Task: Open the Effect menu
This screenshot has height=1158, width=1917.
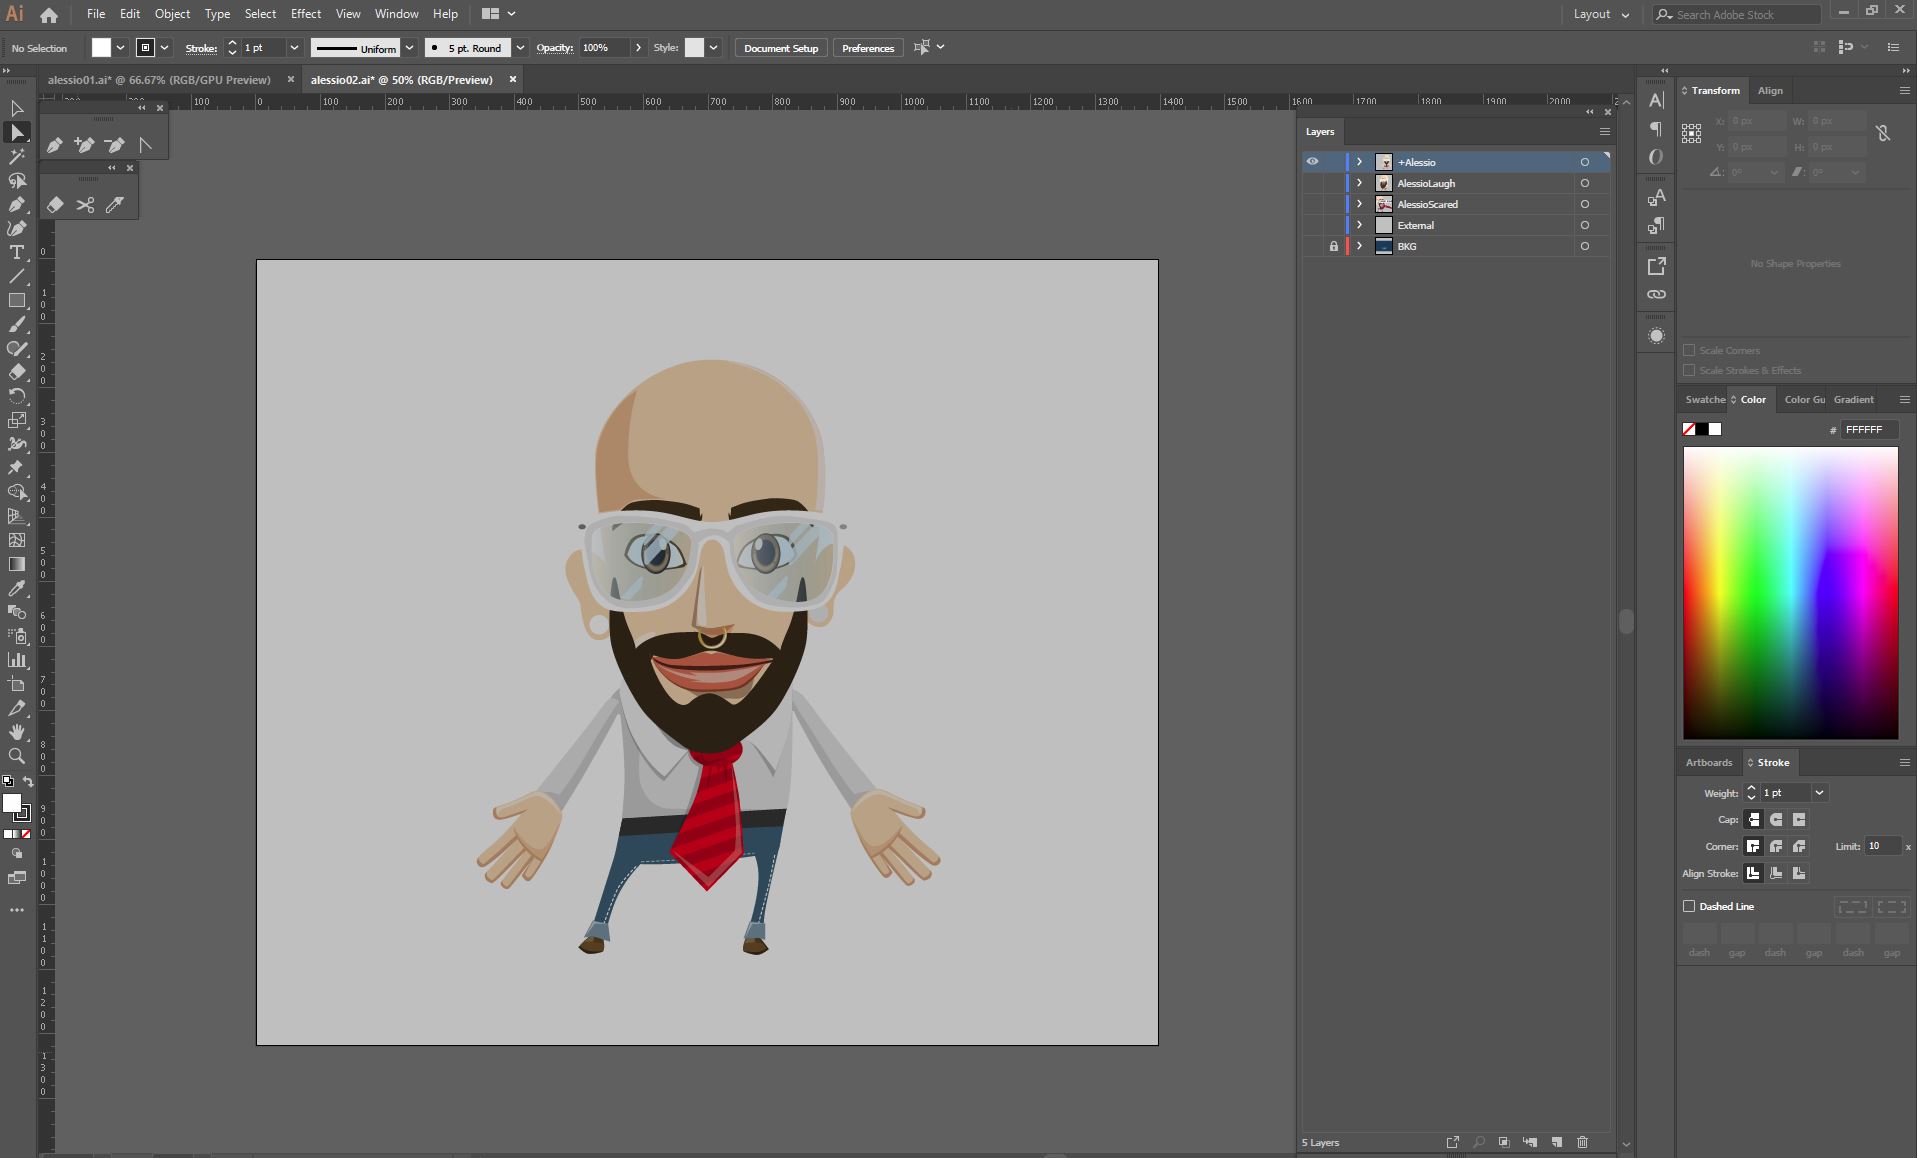Action: [305, 14]
